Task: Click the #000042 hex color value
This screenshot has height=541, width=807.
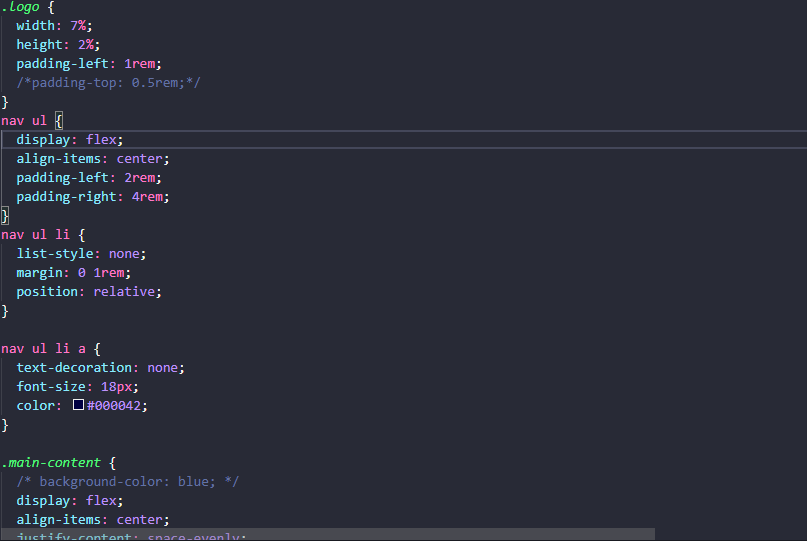Action: tap(114, 406)
